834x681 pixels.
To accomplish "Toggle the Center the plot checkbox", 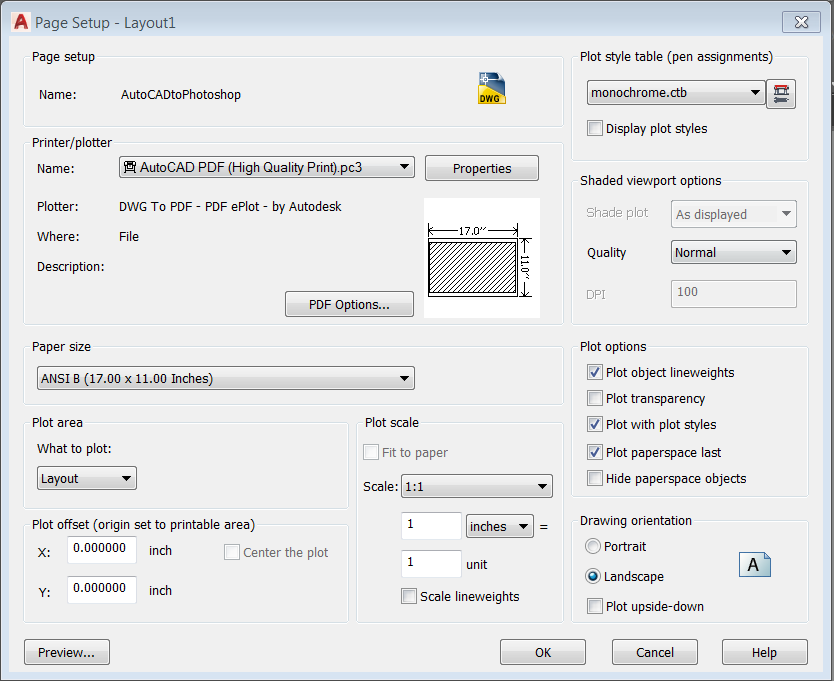I will (x=231, y=552).
